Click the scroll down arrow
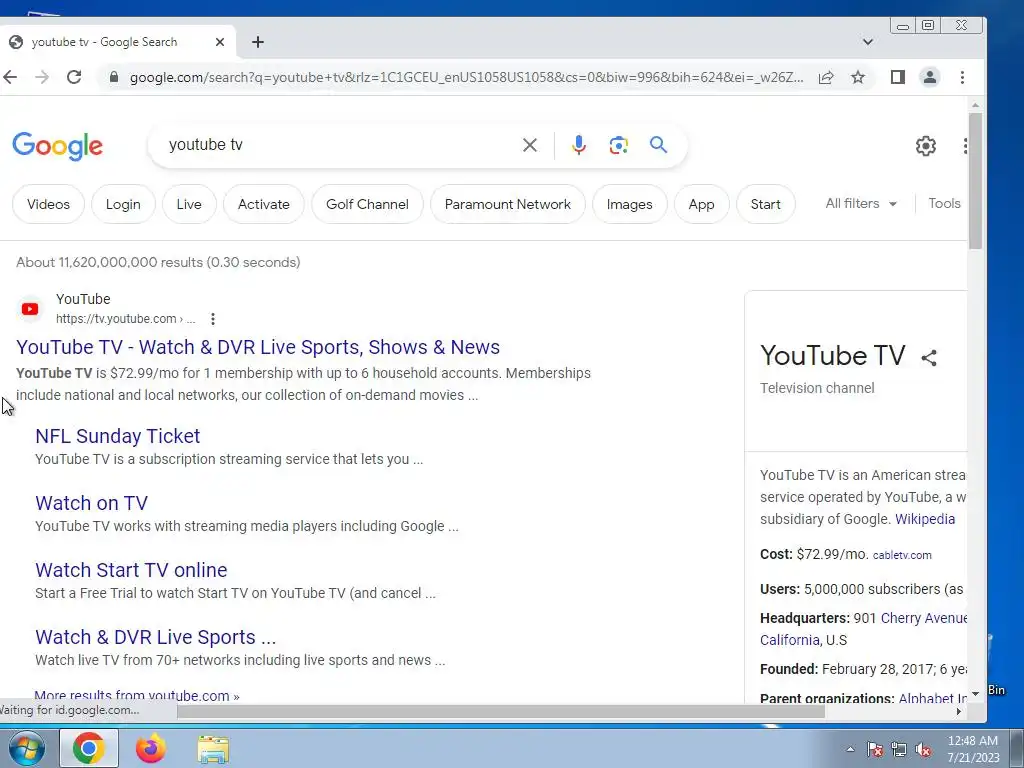 [x=975, y=694]
